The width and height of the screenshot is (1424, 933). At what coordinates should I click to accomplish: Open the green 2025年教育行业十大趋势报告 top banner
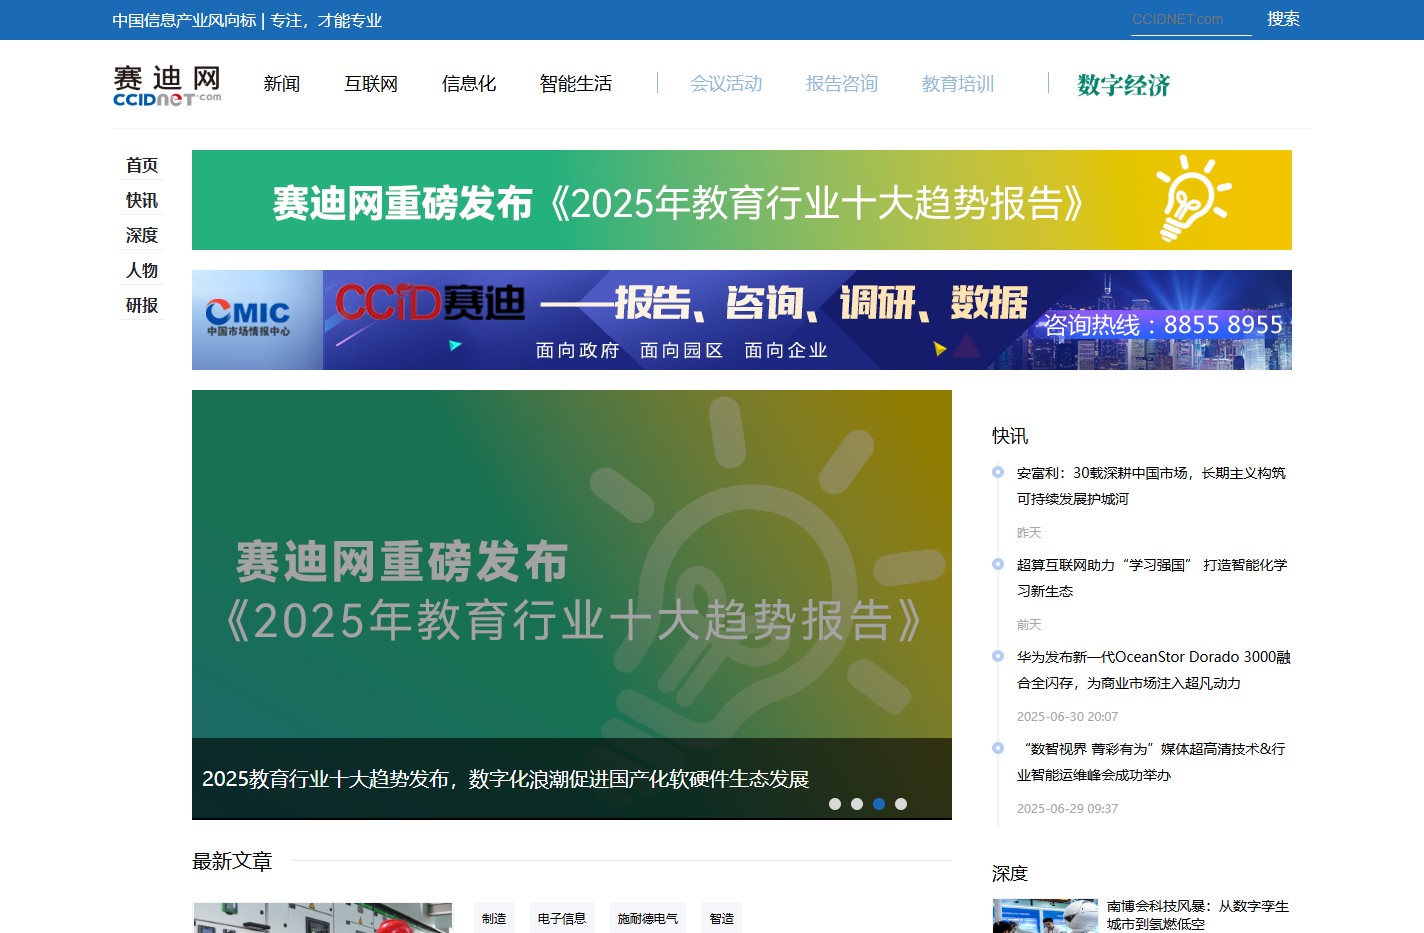point(742,200)
